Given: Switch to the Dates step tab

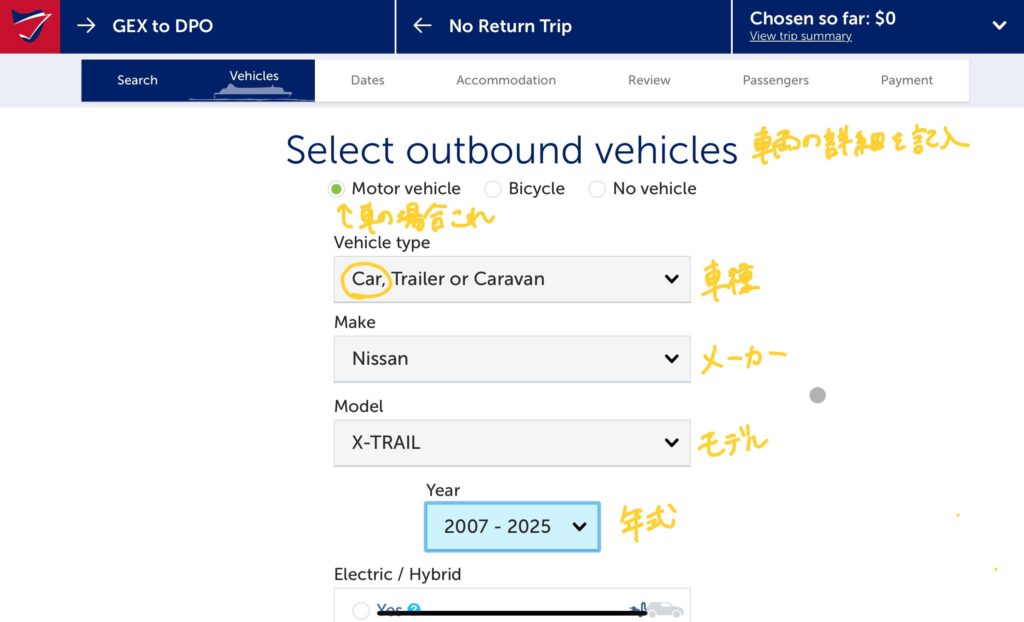Looking at the screenshot, I should (367, 80).
